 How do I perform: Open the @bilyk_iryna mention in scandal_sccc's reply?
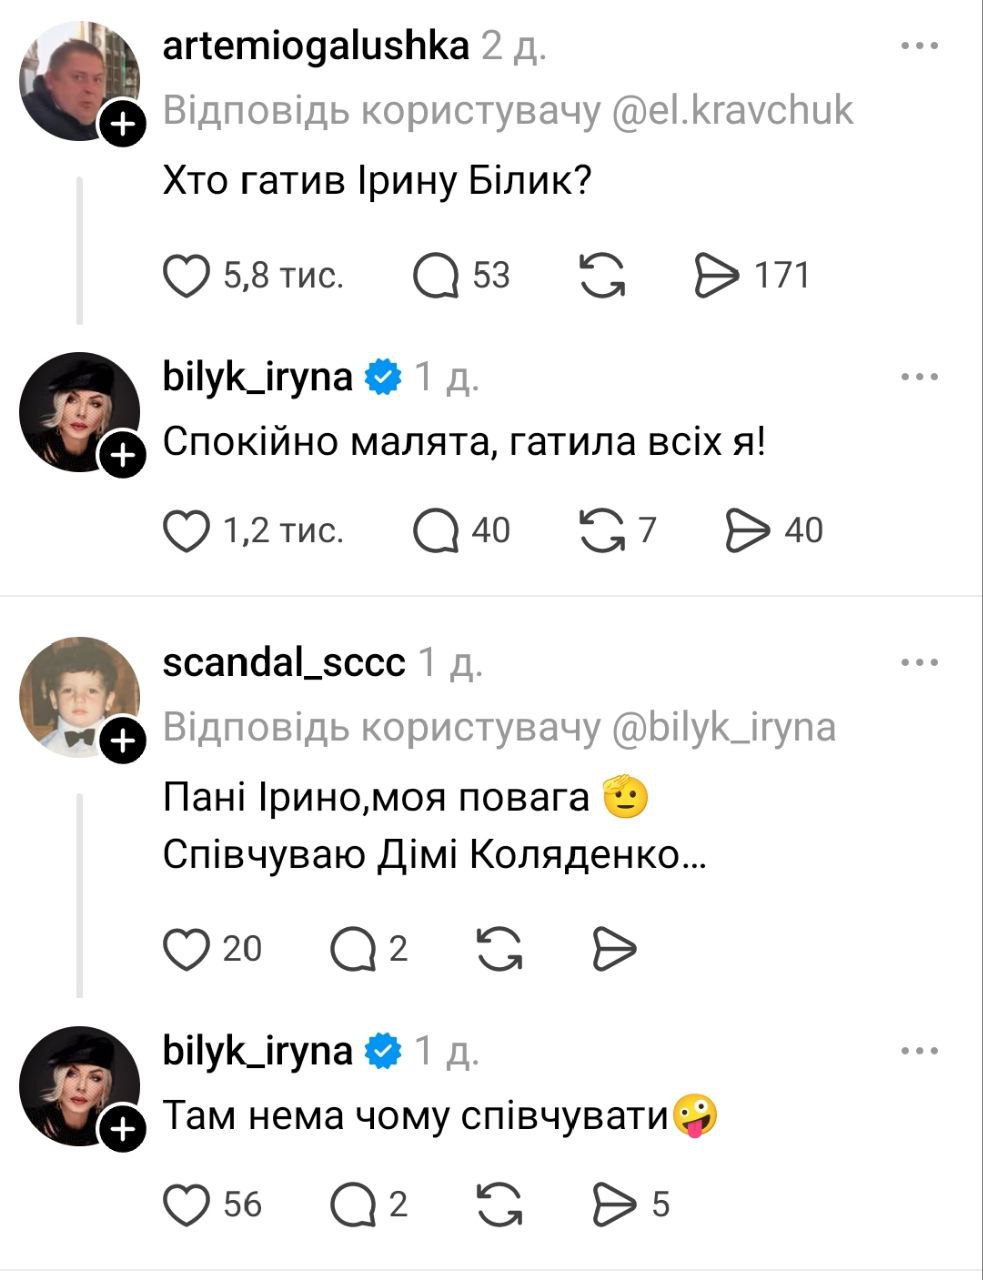tap(722, 727)
